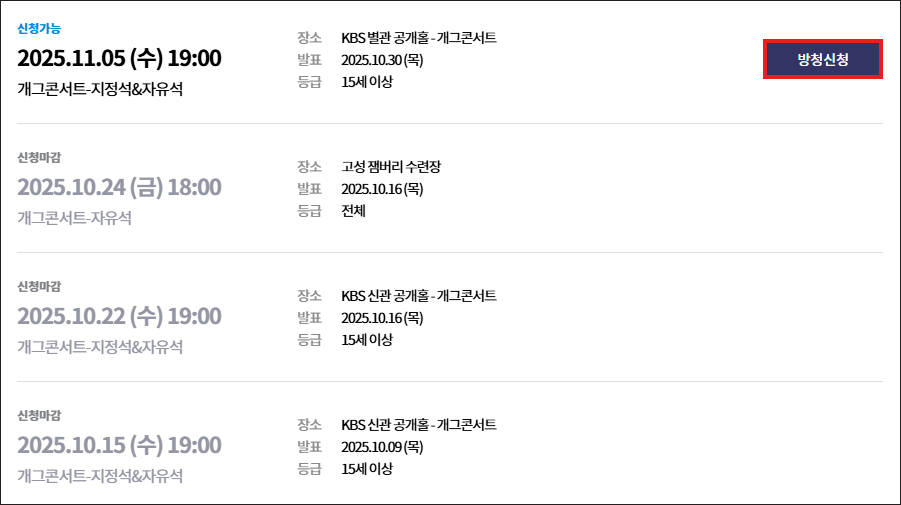Screen dimensions: 901x505
Task: Click the 전체 rating text
Action: [x=354, y=211]
